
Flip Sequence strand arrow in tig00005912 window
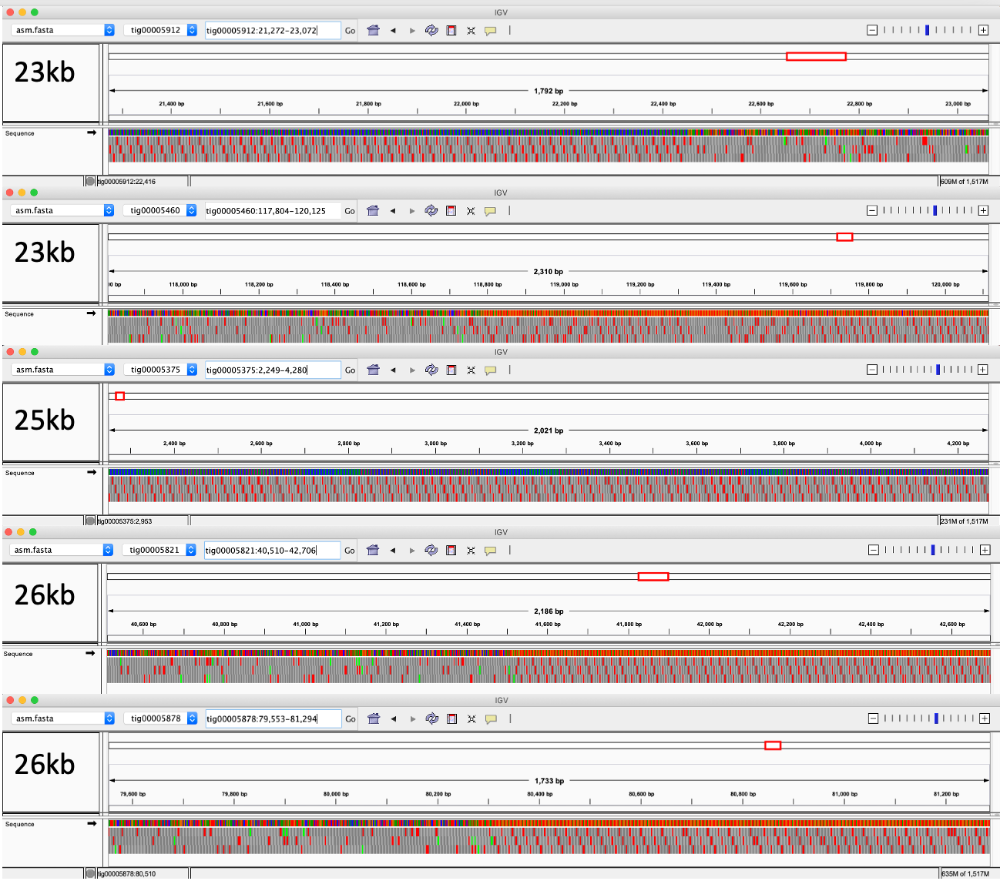pos(92,133)
